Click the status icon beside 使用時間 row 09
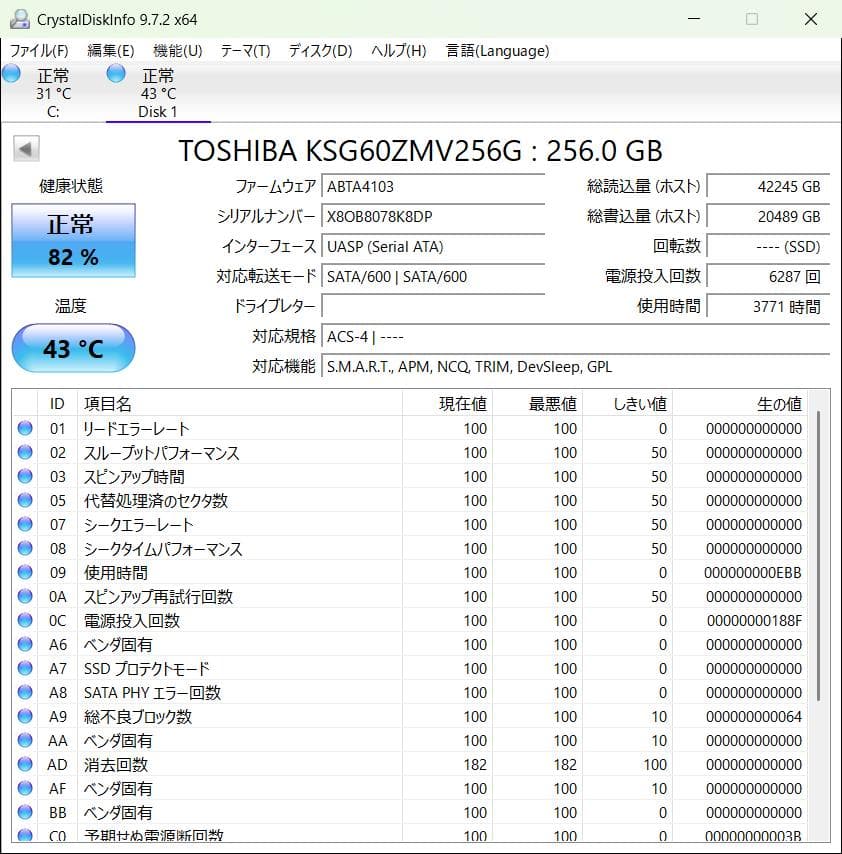The width and height of the screenshot is (842, 854). point(25,573)
